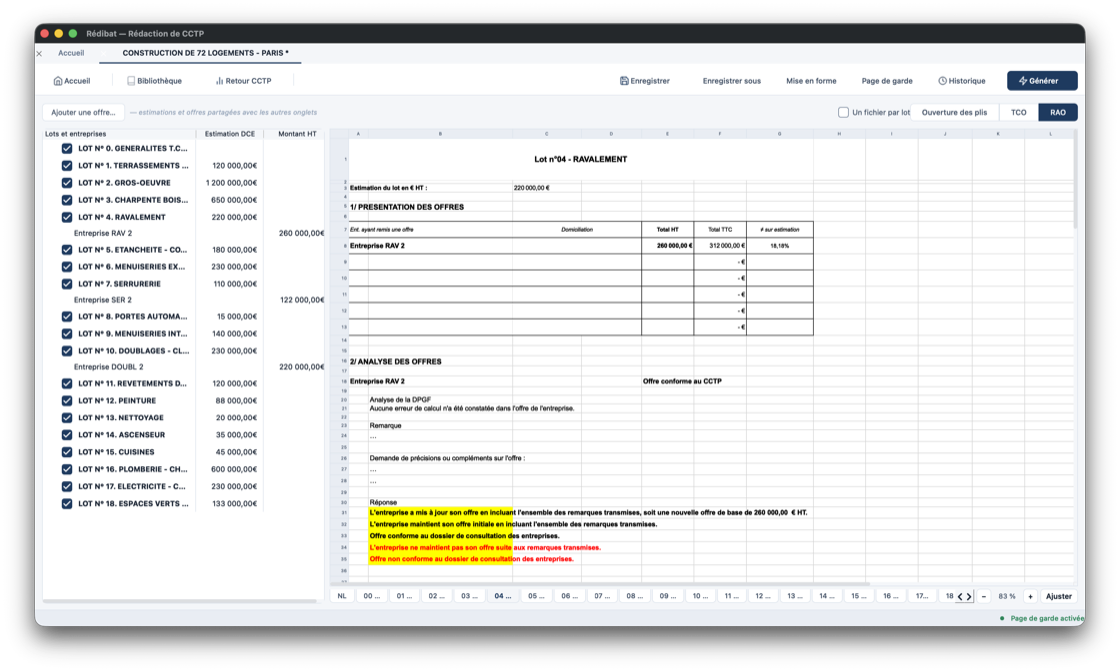This screenshot has width=1120, height=672.
Task: Save with the Enregistrer button
Action: point(645,81)
